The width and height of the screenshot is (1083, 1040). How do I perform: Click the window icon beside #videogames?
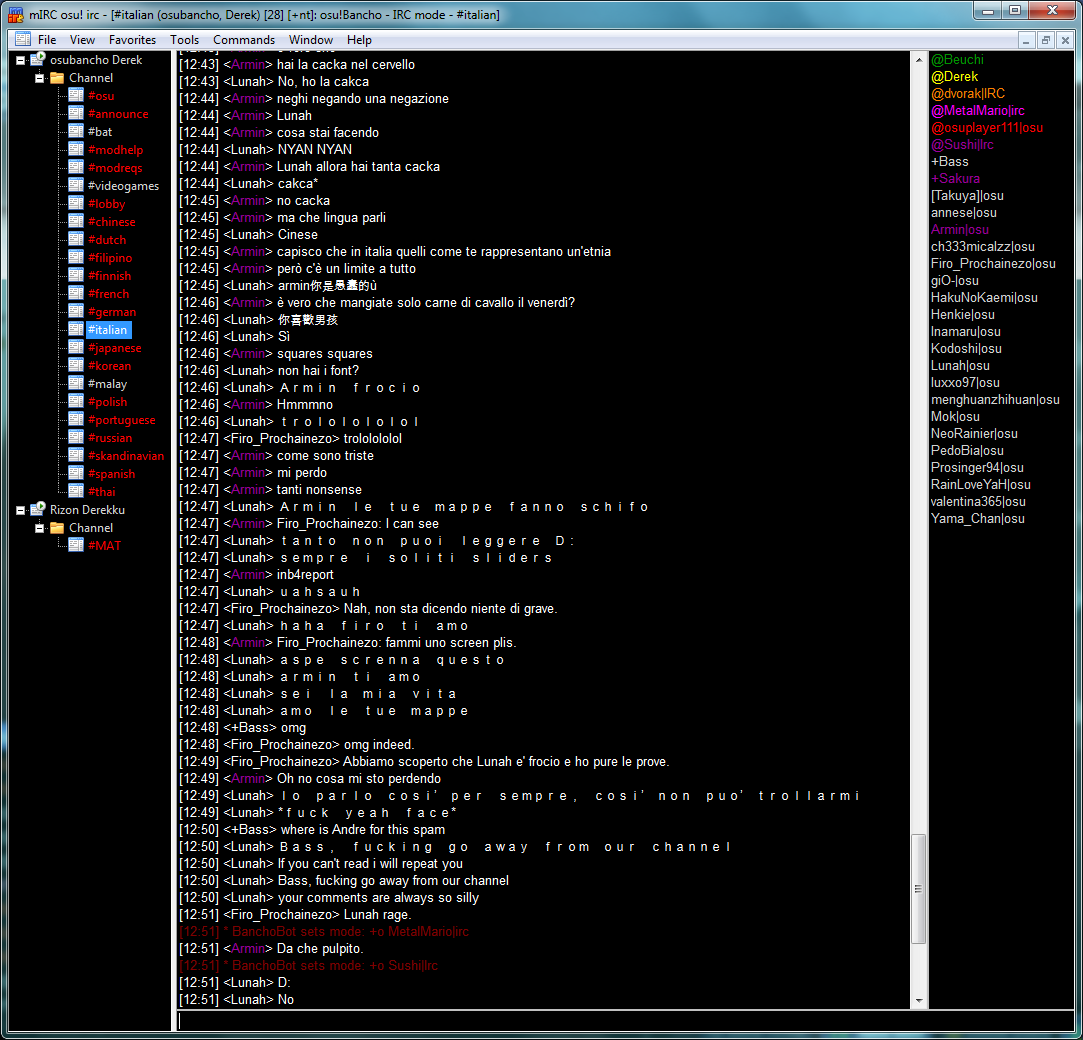click(76, 186)
